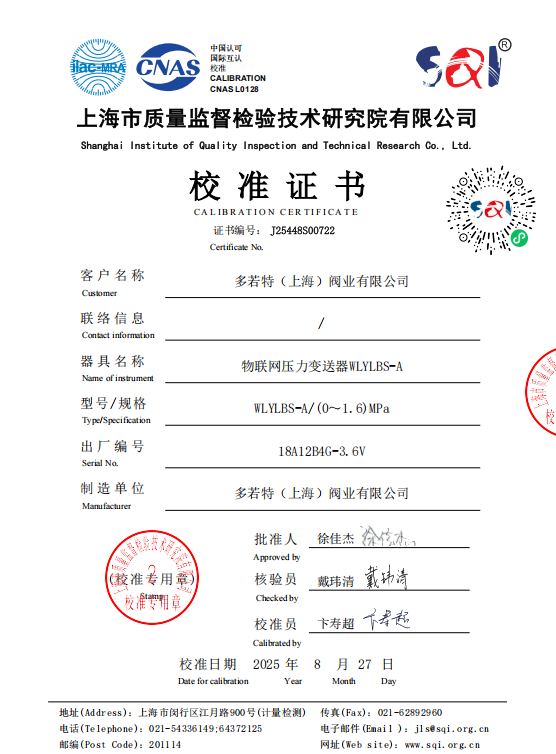Click the "Manufacturer" label
The image size is (556, 754).
coord(106,506)
